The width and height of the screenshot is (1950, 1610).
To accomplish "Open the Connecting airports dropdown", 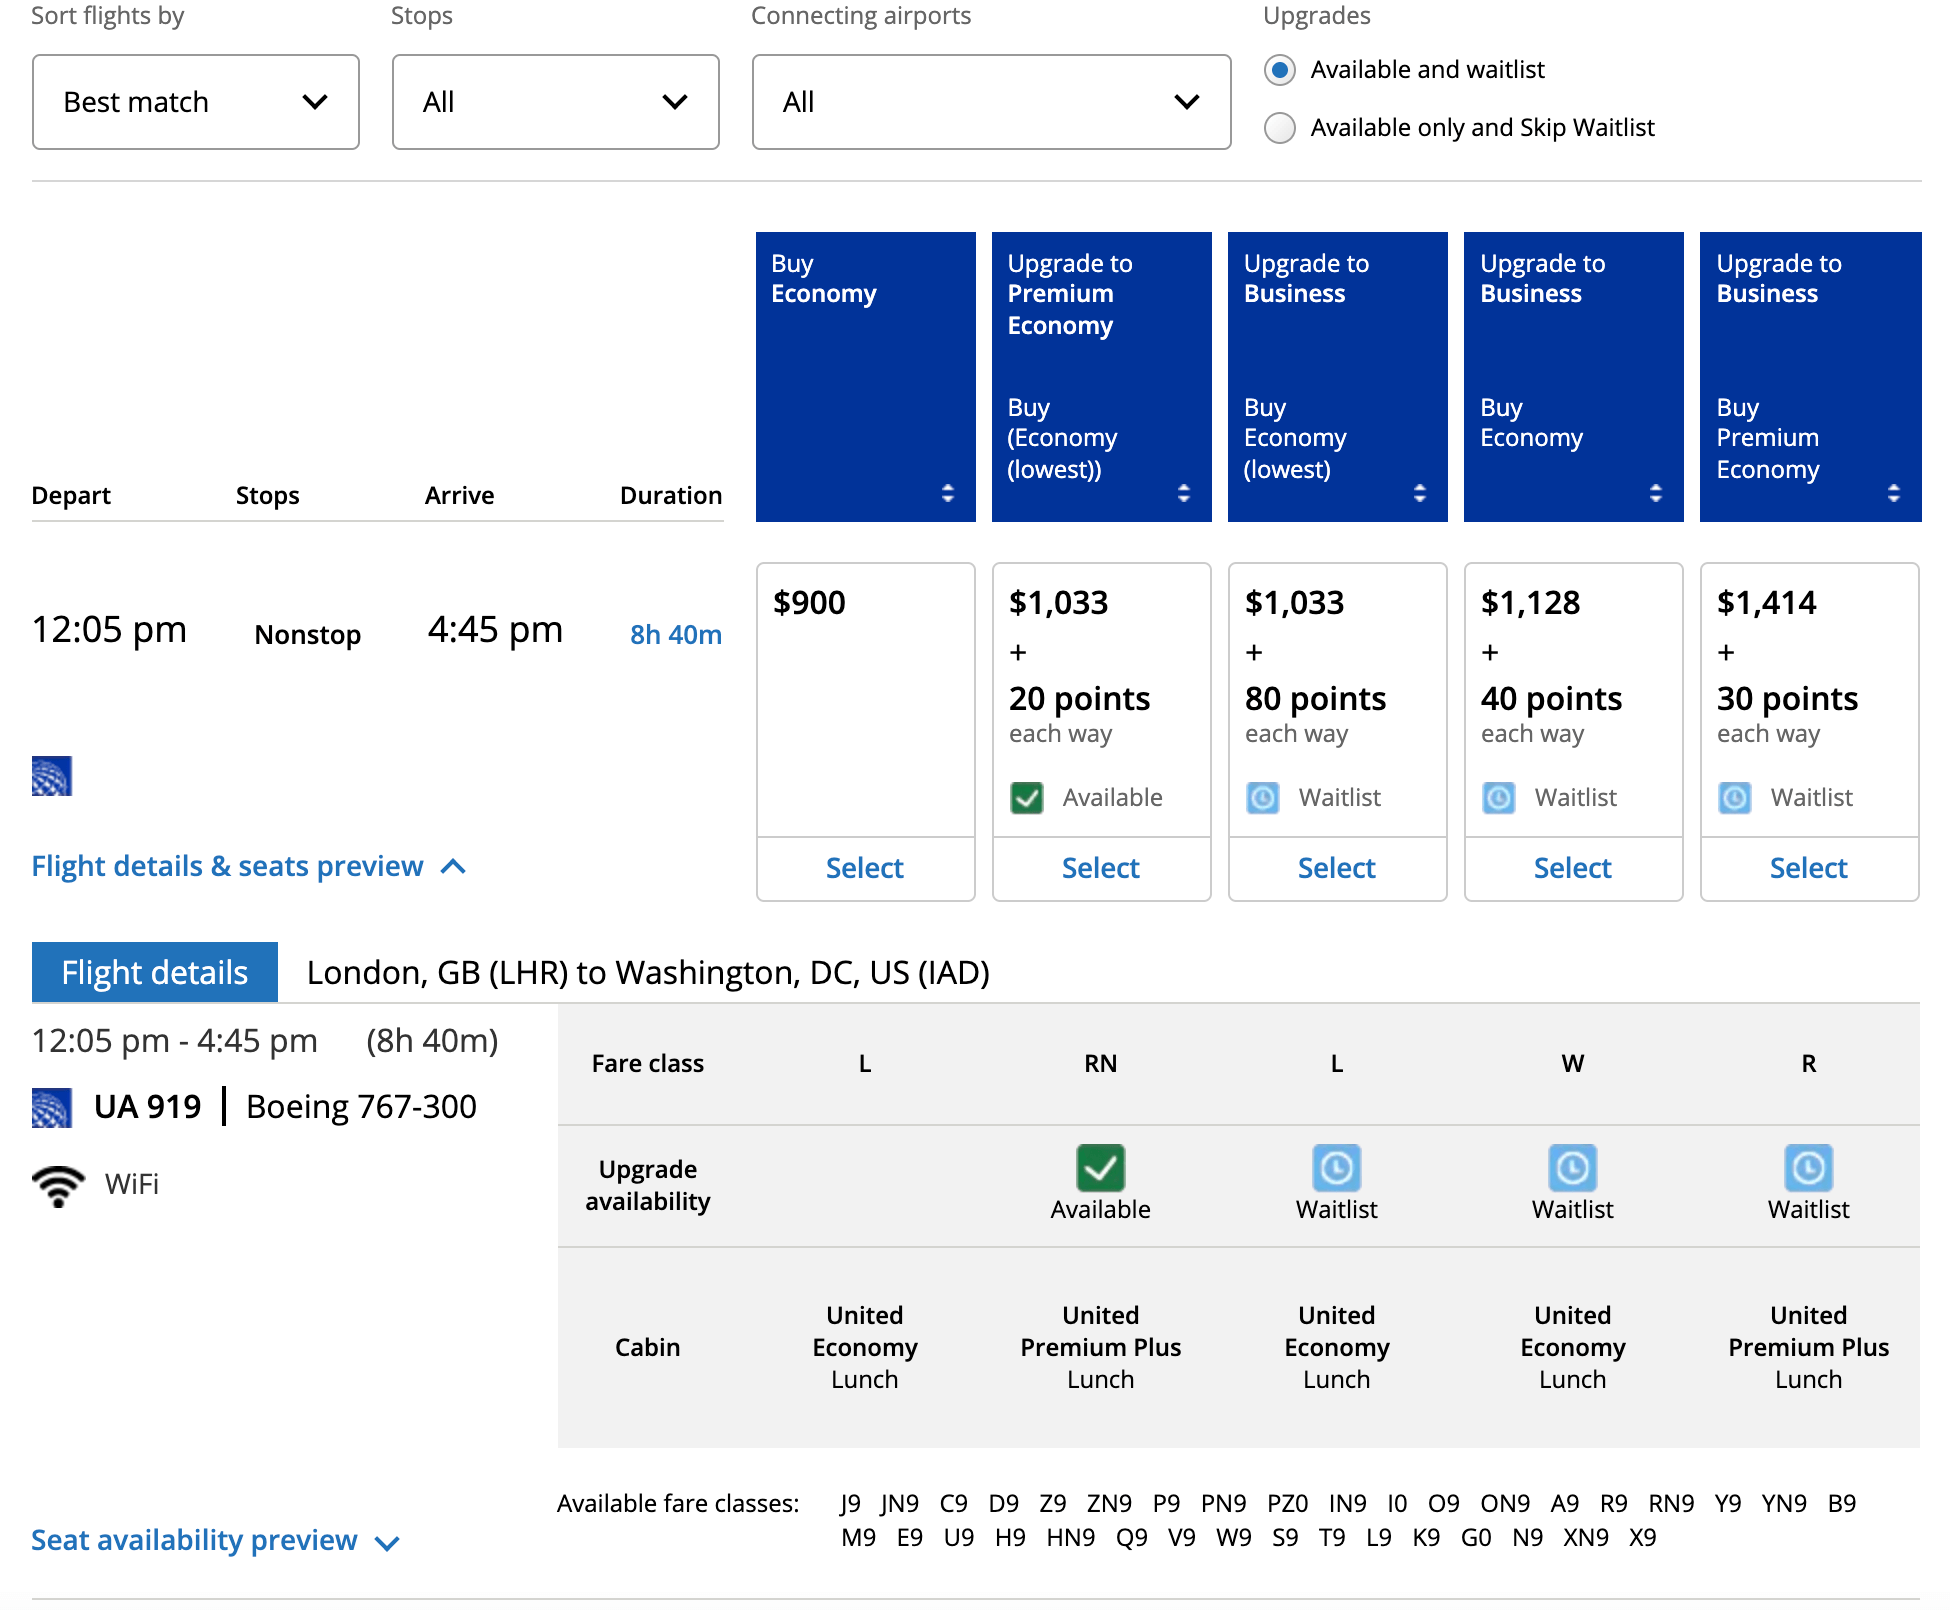I will (x=990, y=101).
